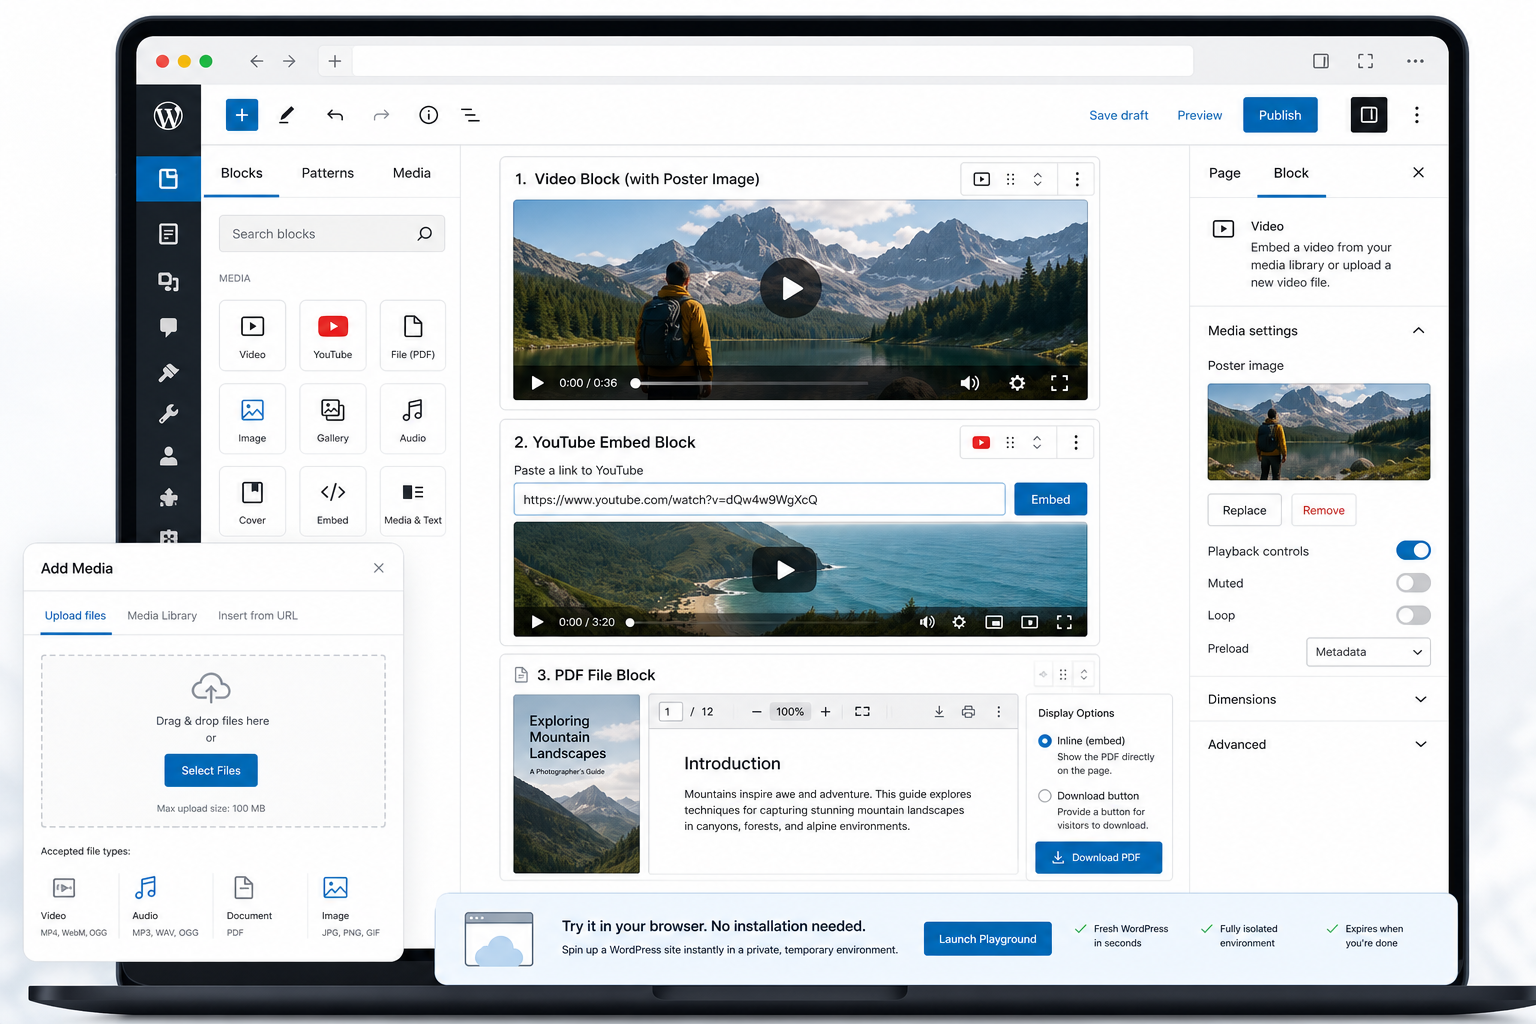The height and width of the screenshot is (1024, 1536).
Task: Select the Download button display option
Action: tap(1045, 796)
